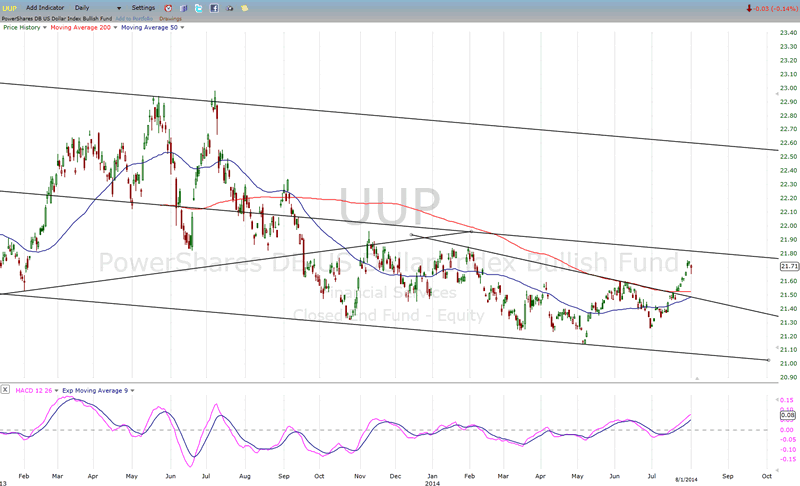The width and height of the screenshot is (800, 486).
Task: Open the Drawings link
Action: (x=170, y=19)
